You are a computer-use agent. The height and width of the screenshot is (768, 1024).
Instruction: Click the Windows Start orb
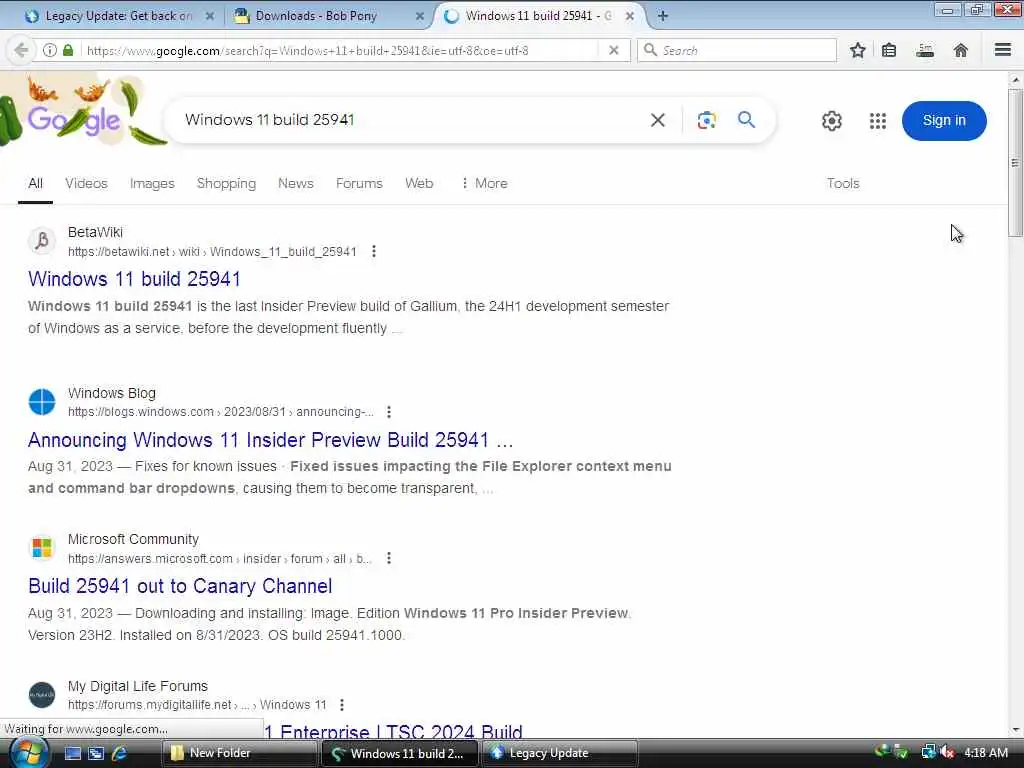29,753
